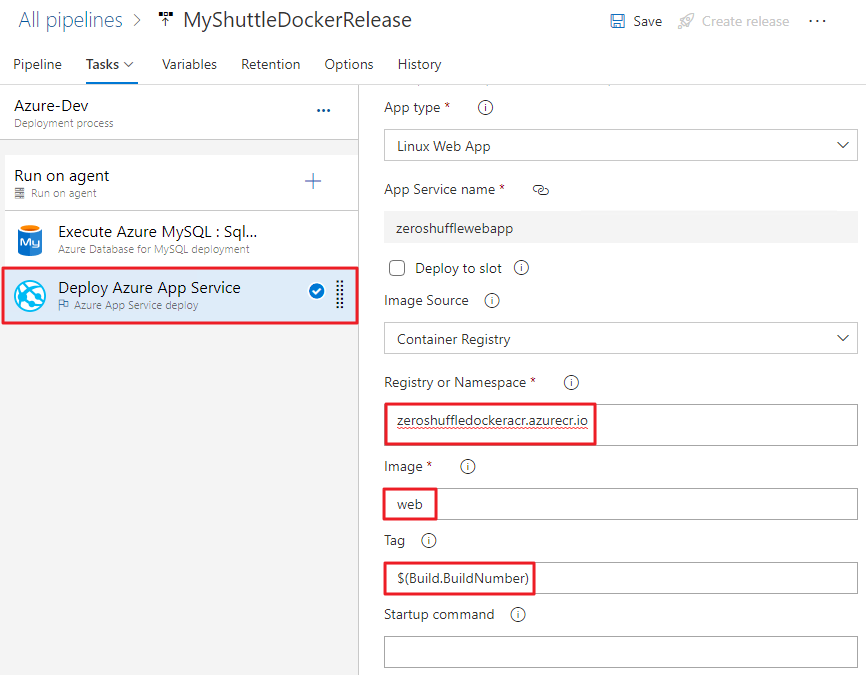
Task: Click Create release text
Action: click(x=746, y=22)
